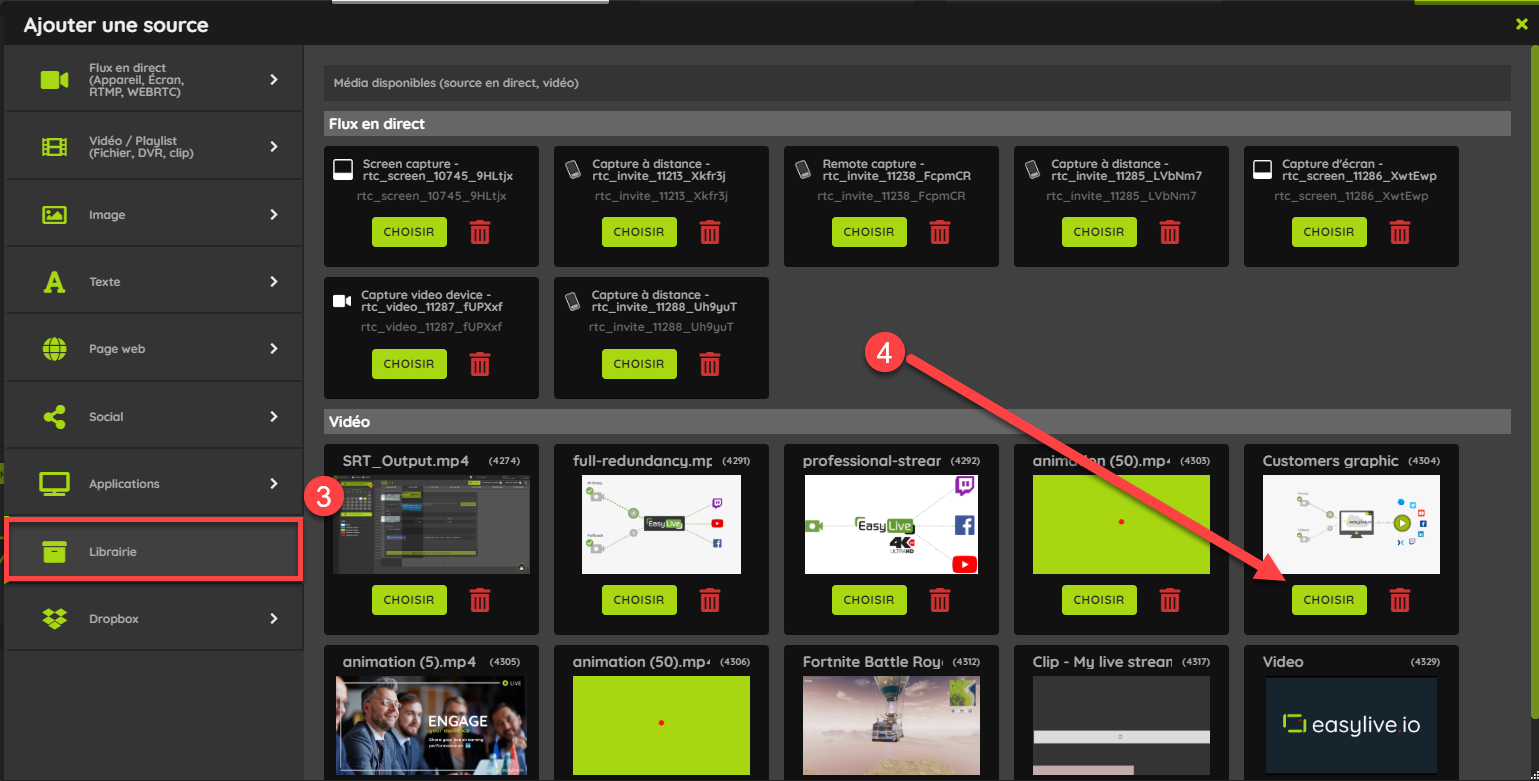Click the camera icon of Capture video device

pyautogui.click(x=343, y=300)
